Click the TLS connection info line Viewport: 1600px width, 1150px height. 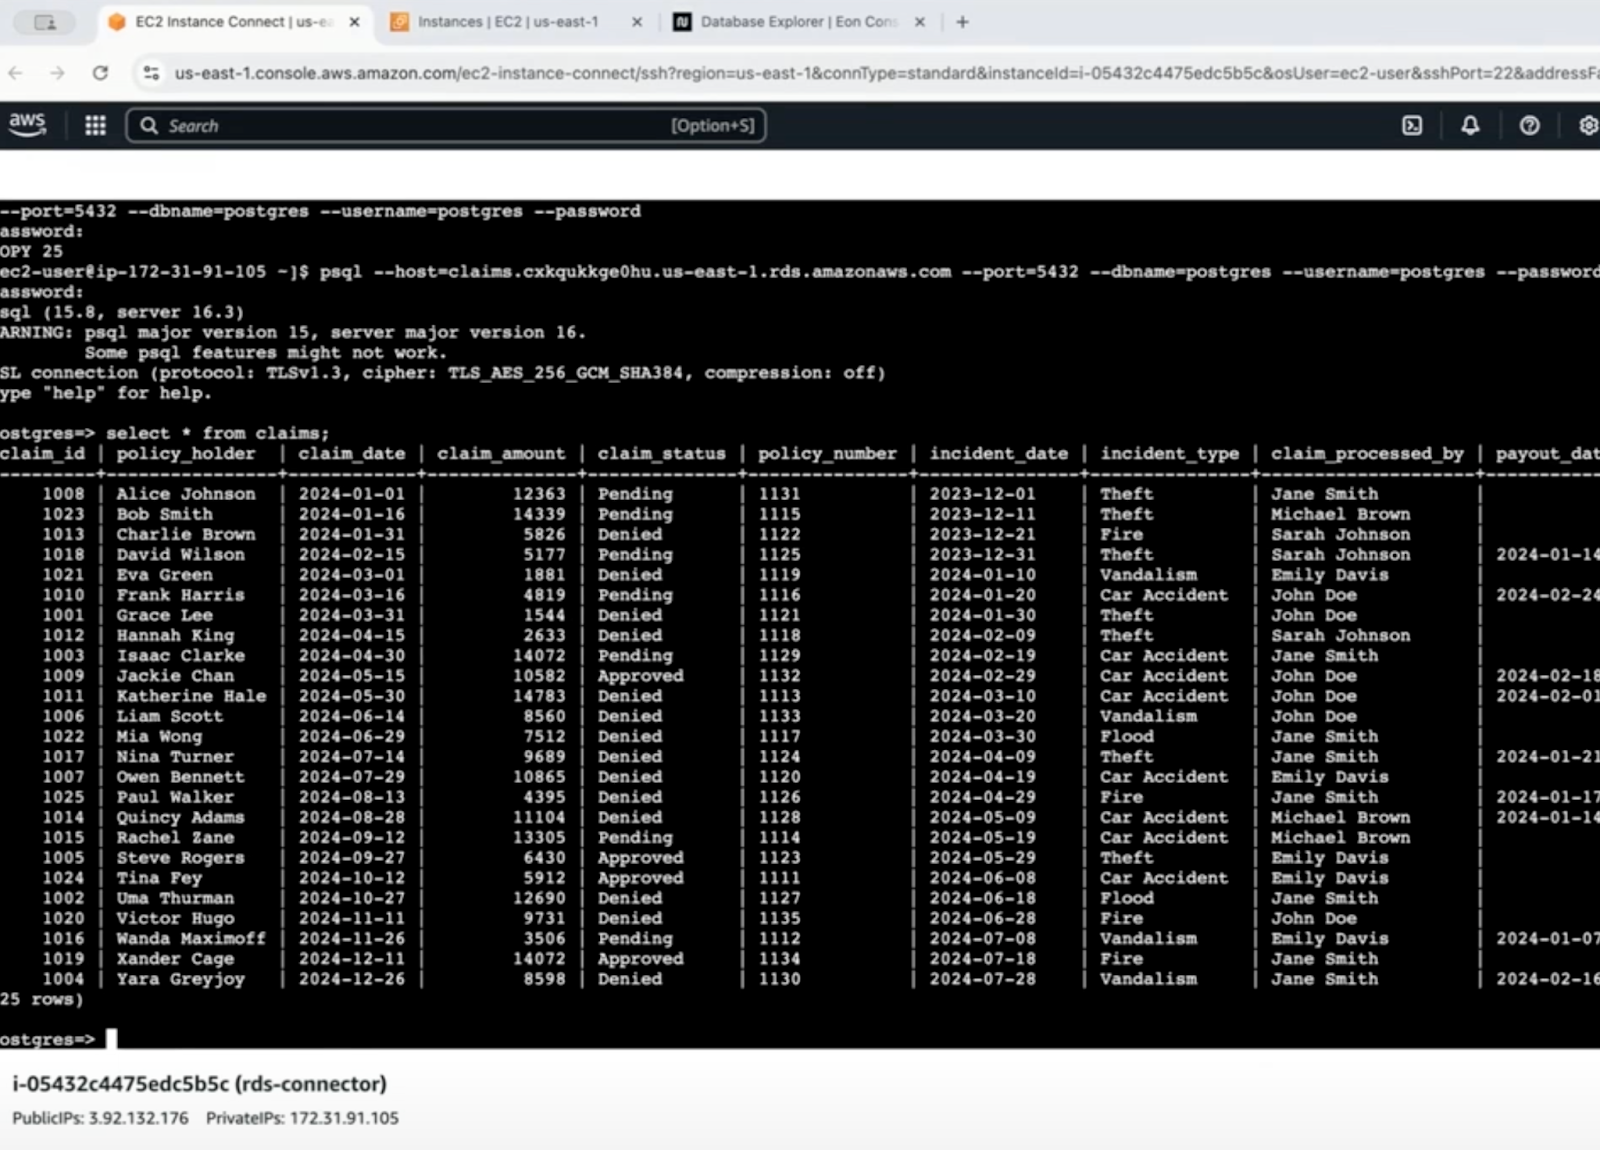pos(443,373)
